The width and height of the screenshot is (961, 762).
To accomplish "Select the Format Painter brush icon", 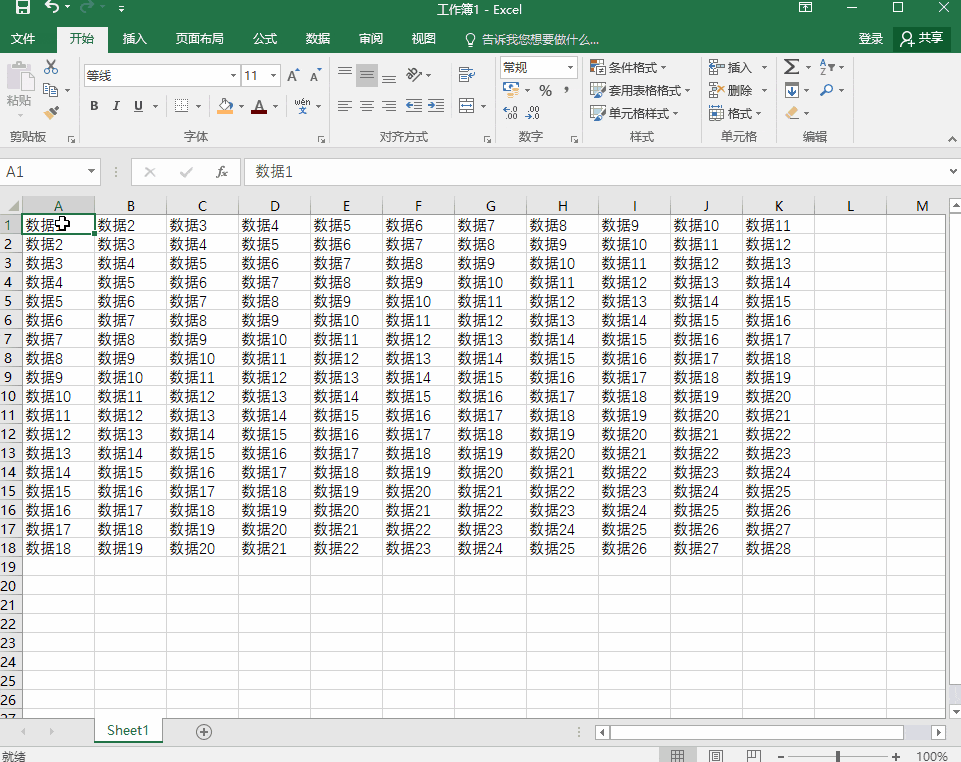I will click(51, 113).
